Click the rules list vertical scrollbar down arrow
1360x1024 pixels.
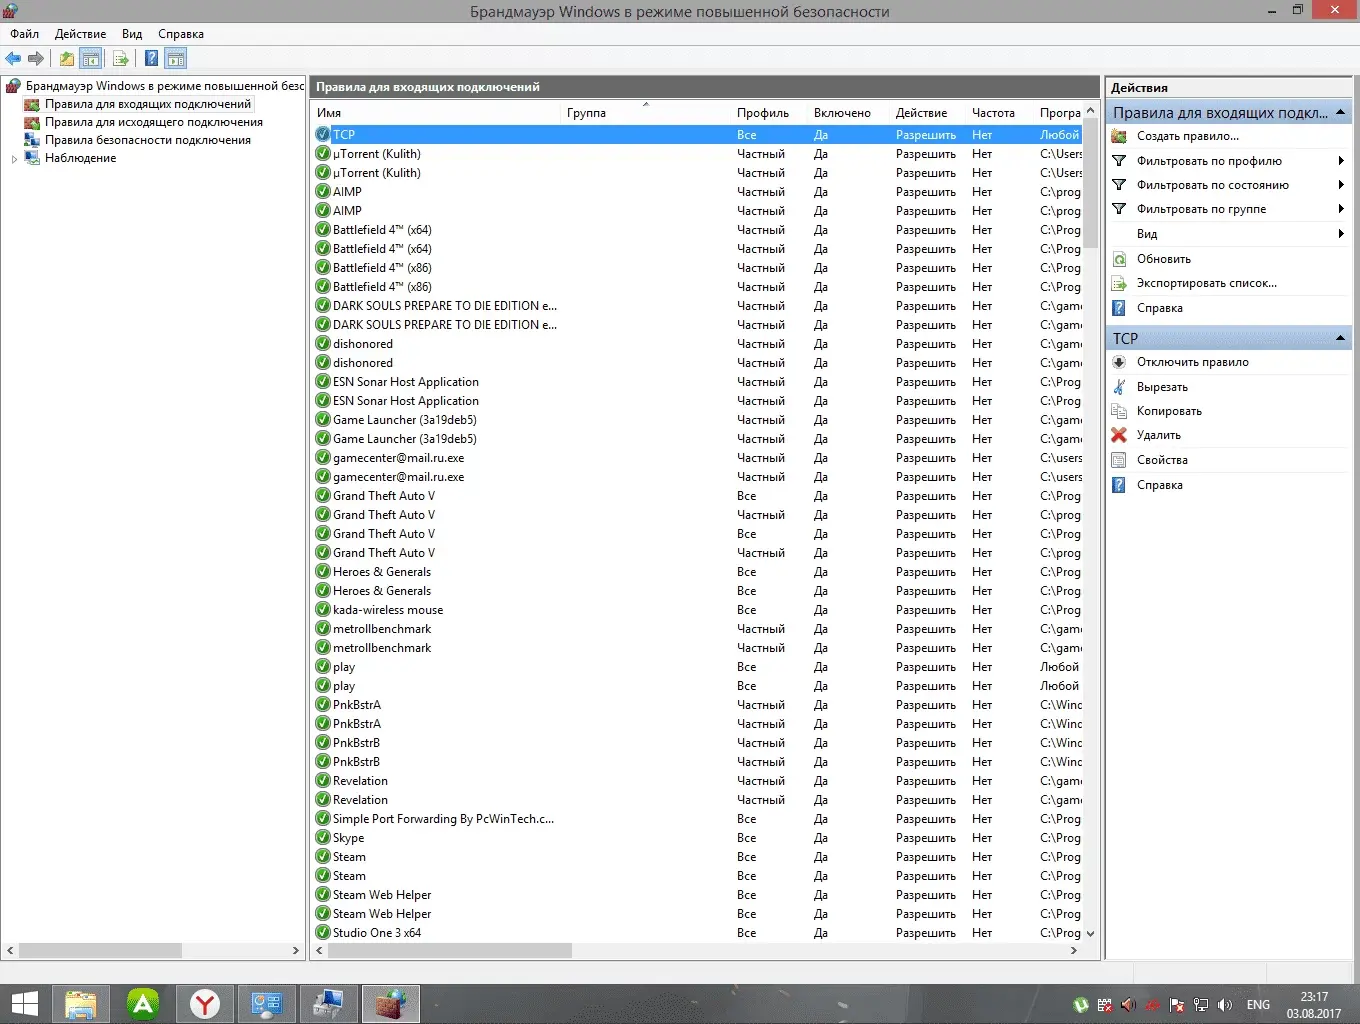point(1091,934)
